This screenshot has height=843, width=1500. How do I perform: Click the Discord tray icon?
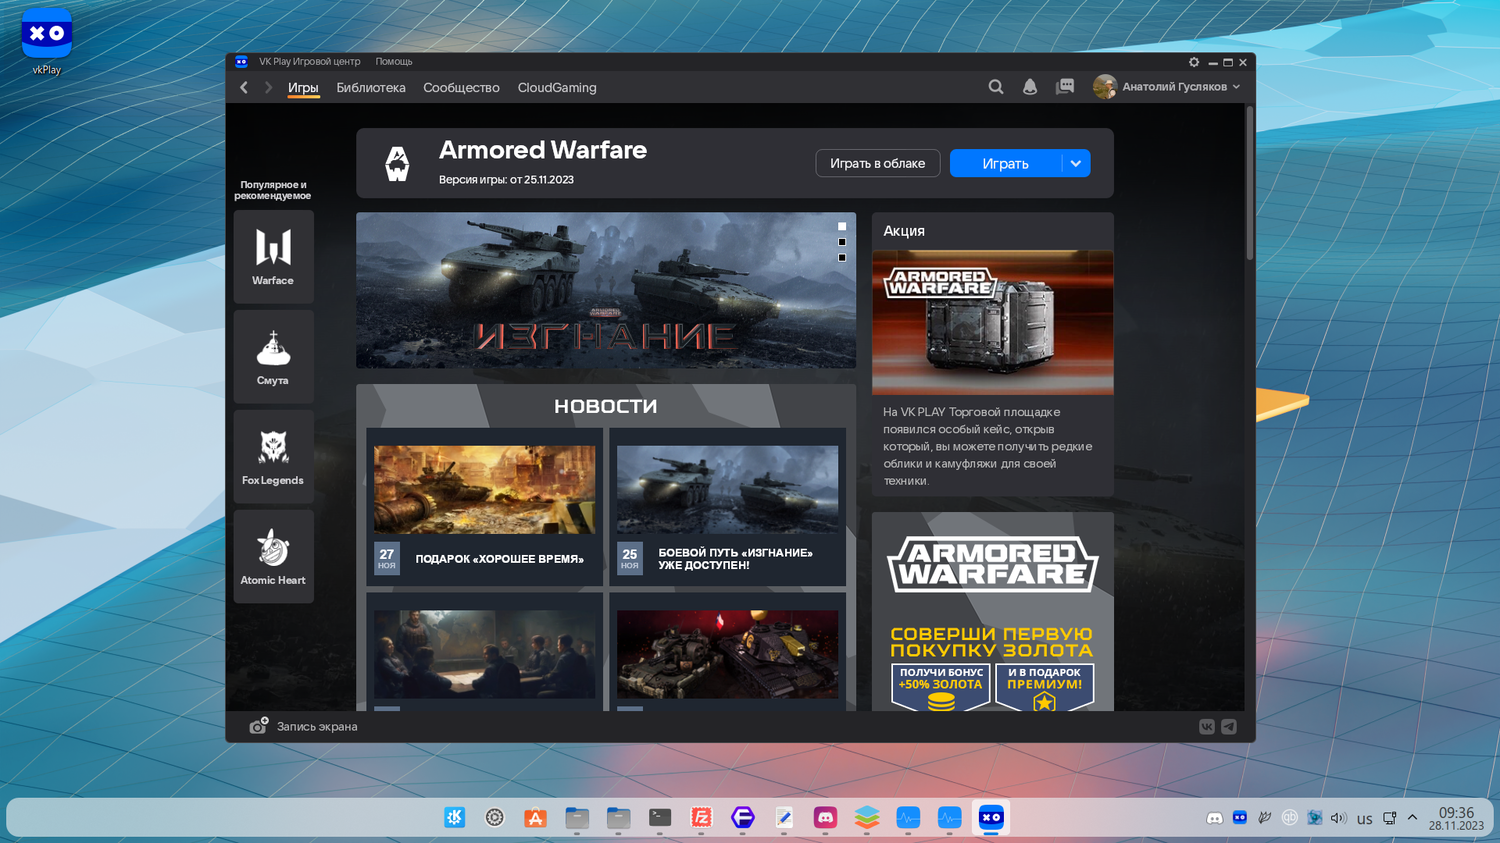pyautogui.click(x=1215, y=818)
